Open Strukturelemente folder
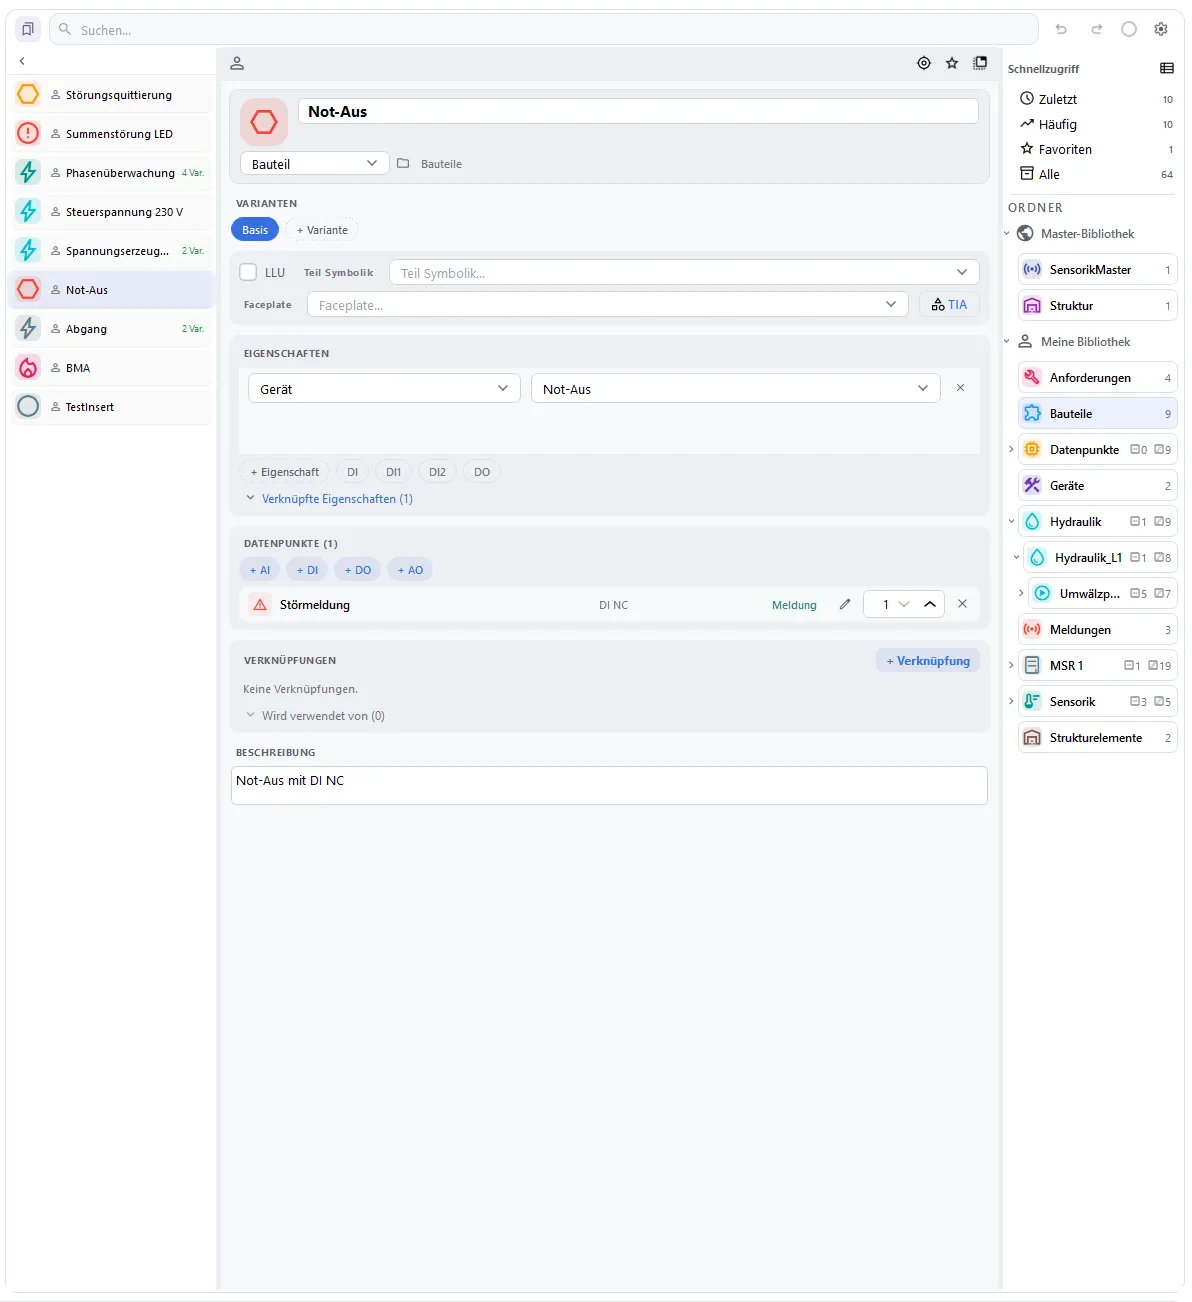 [x=1097, y=737]
